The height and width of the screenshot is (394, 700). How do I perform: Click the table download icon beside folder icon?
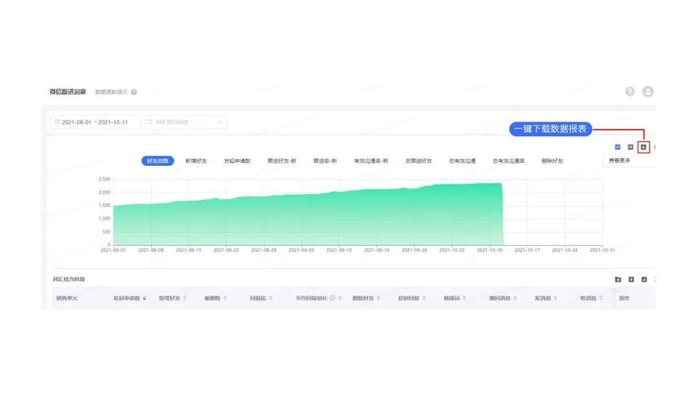[631, 279]
